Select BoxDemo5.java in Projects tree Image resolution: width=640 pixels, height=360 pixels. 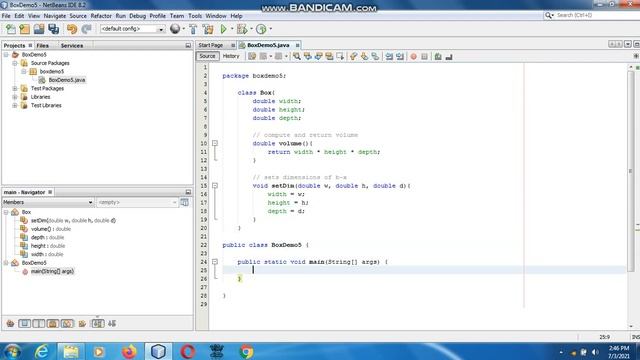pos(67,80)
